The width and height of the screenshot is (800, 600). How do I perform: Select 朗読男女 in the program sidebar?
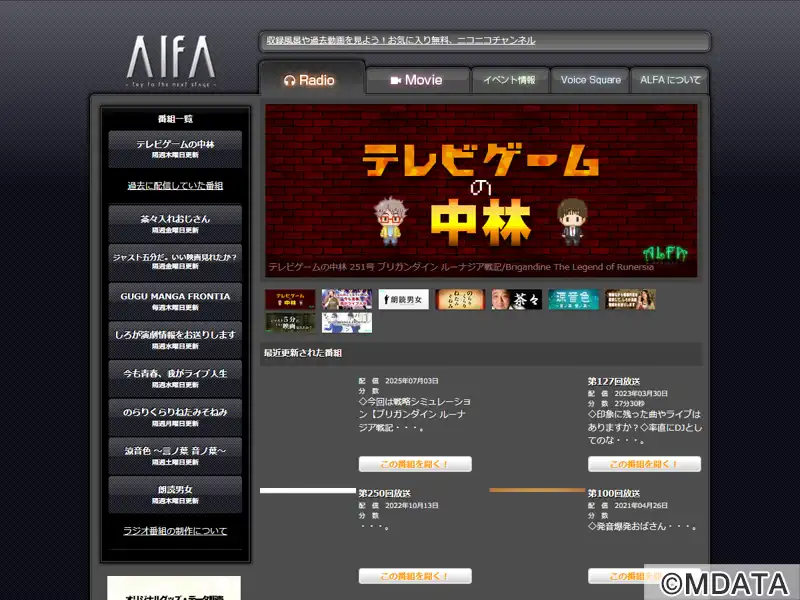(x=175, y=495)
